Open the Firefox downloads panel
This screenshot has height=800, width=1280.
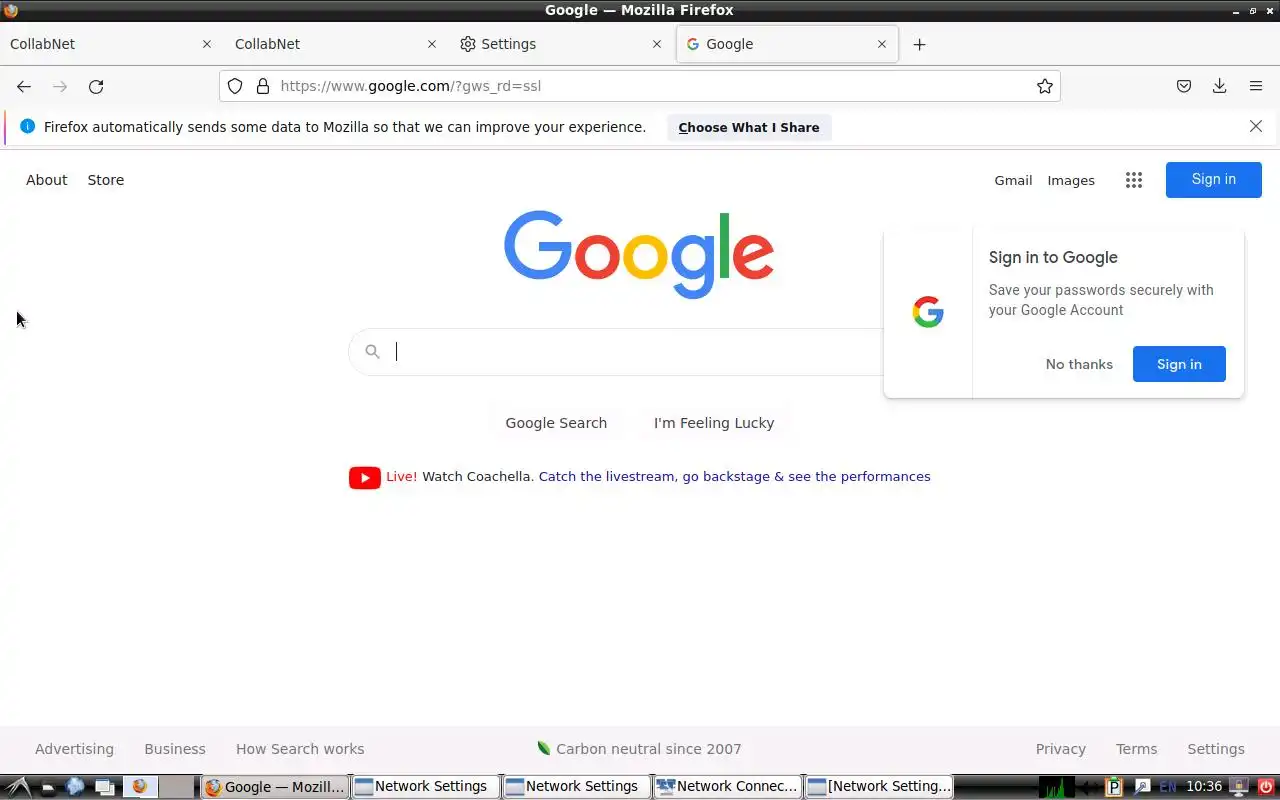(1220, 86)
